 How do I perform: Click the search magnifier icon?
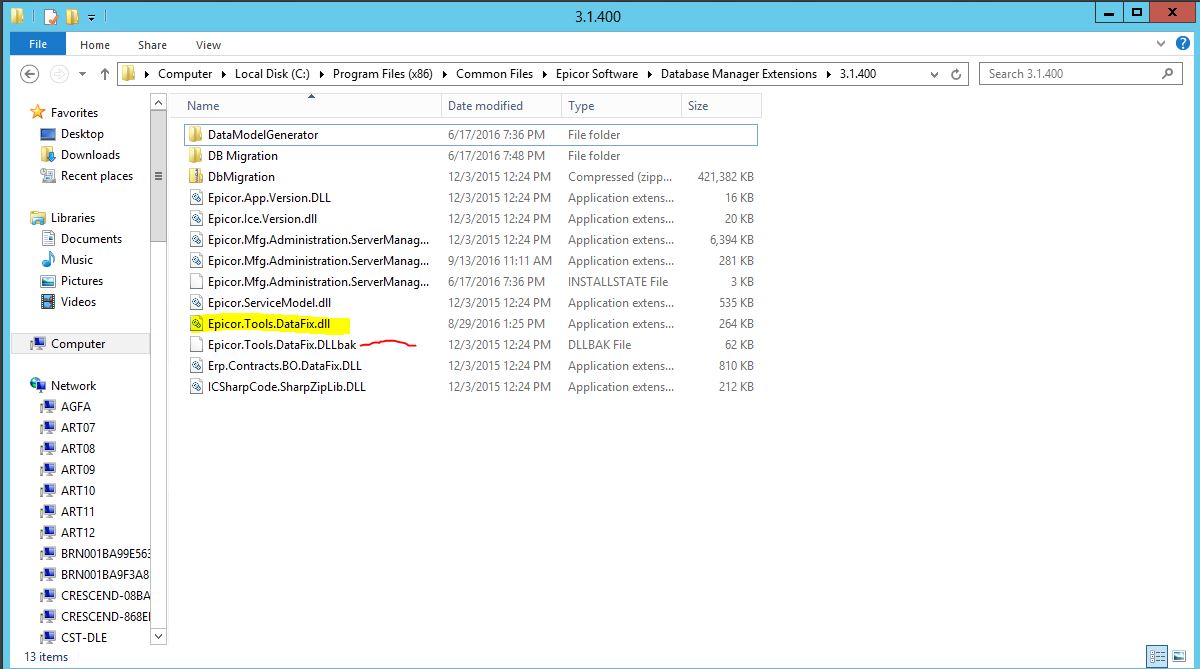tap(1168, 74)
